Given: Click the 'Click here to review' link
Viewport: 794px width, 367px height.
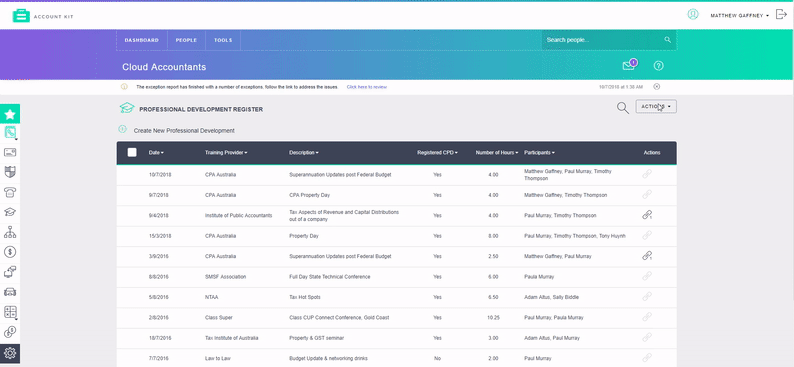Looking at the screenshot, I should 367,87.
